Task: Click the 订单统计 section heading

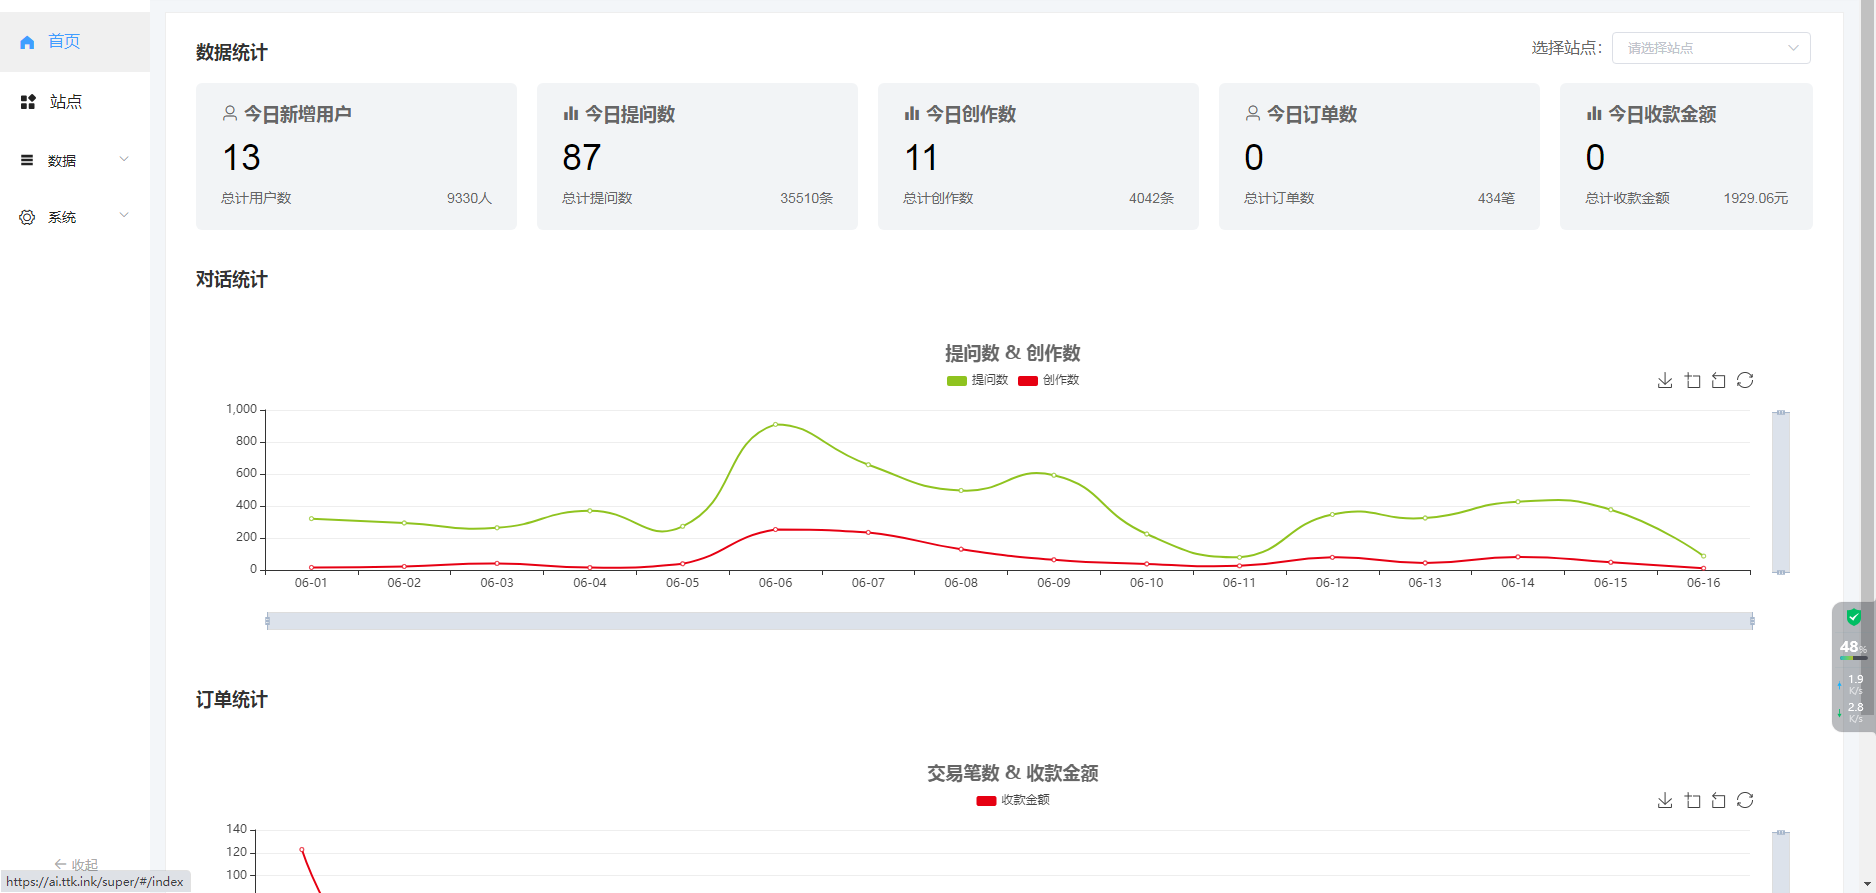Action: [232, 700]
